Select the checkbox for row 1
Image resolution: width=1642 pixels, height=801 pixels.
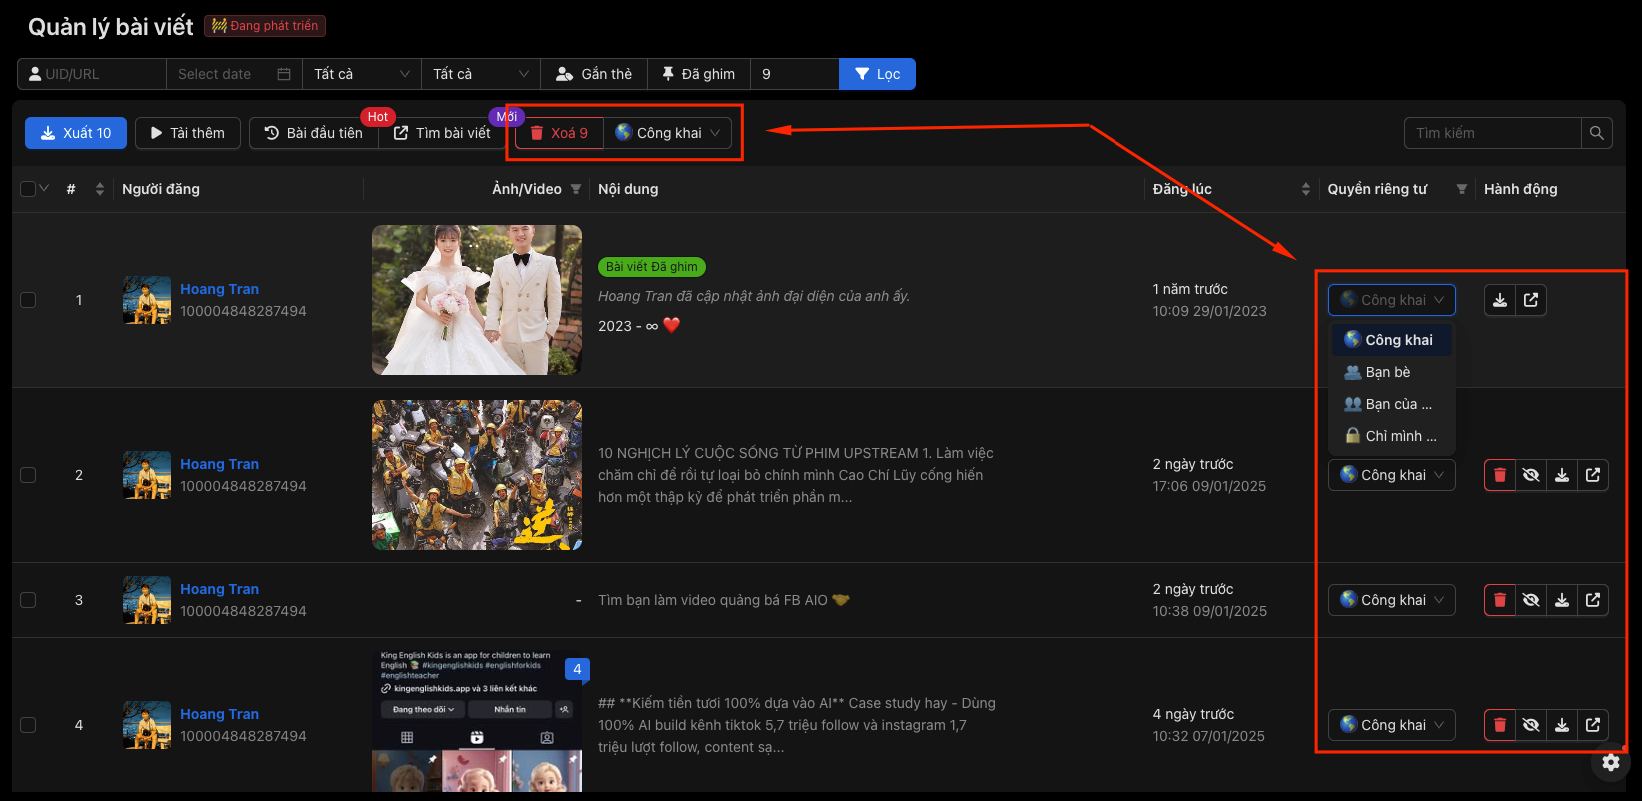pos(28,300)
